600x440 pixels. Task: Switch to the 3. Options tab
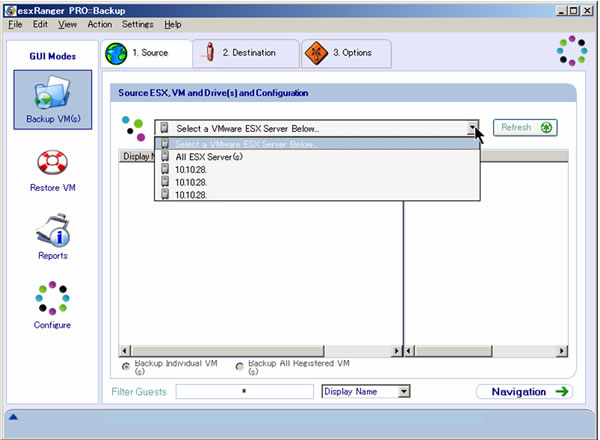(346, 54)
